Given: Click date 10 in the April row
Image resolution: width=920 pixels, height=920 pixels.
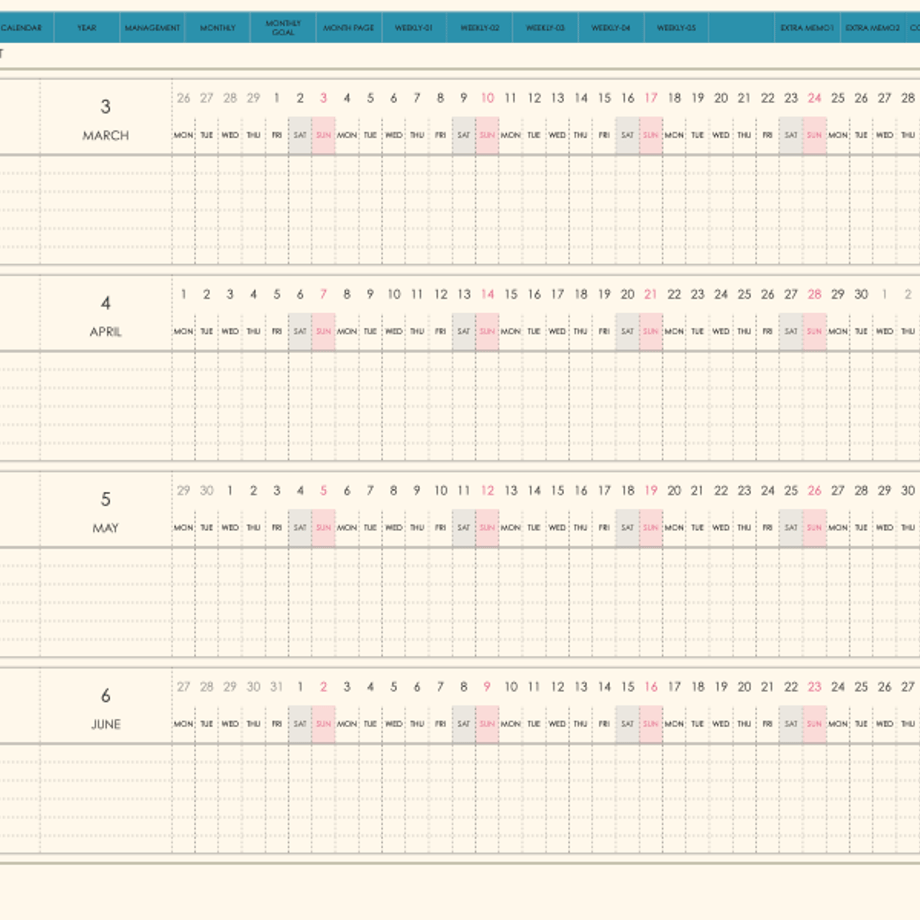Looking at the screenshot, I should click(x=394, y=295).
